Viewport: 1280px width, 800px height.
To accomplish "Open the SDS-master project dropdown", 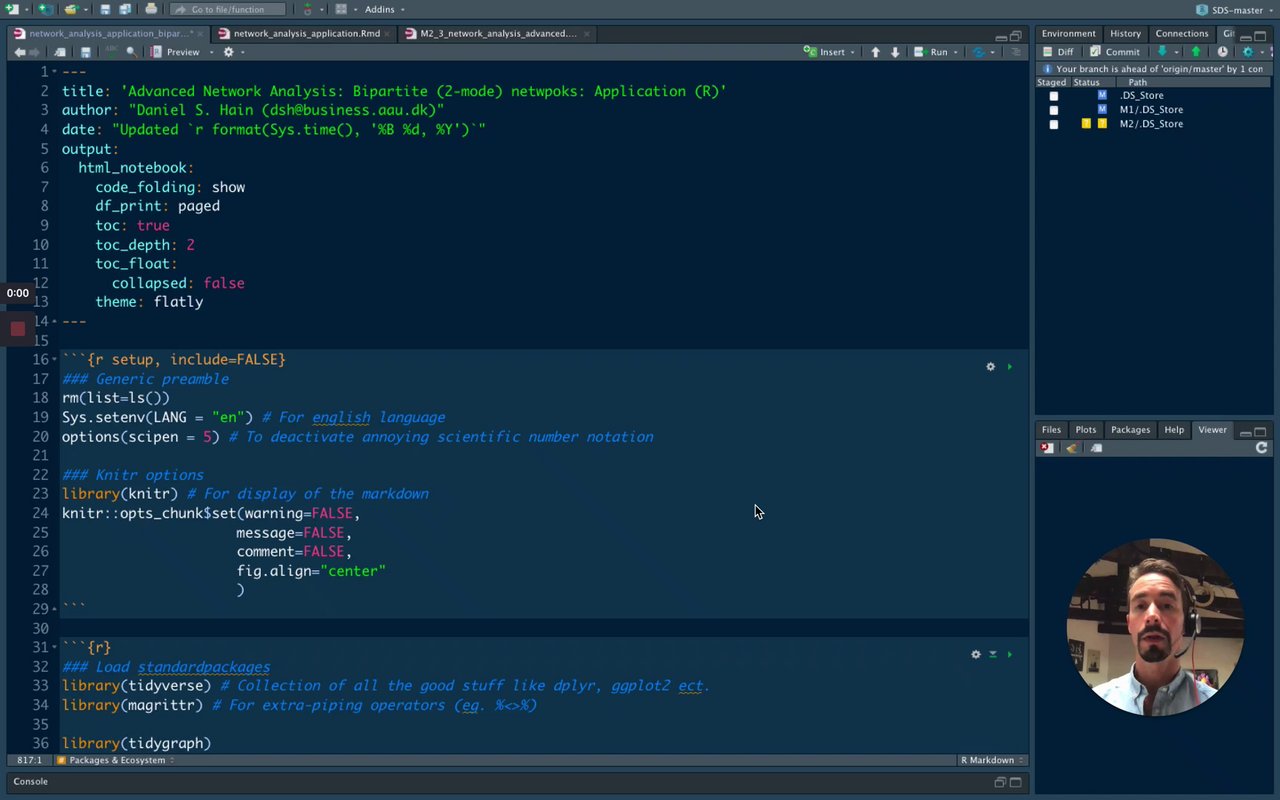I will (x=1236, y=10).
